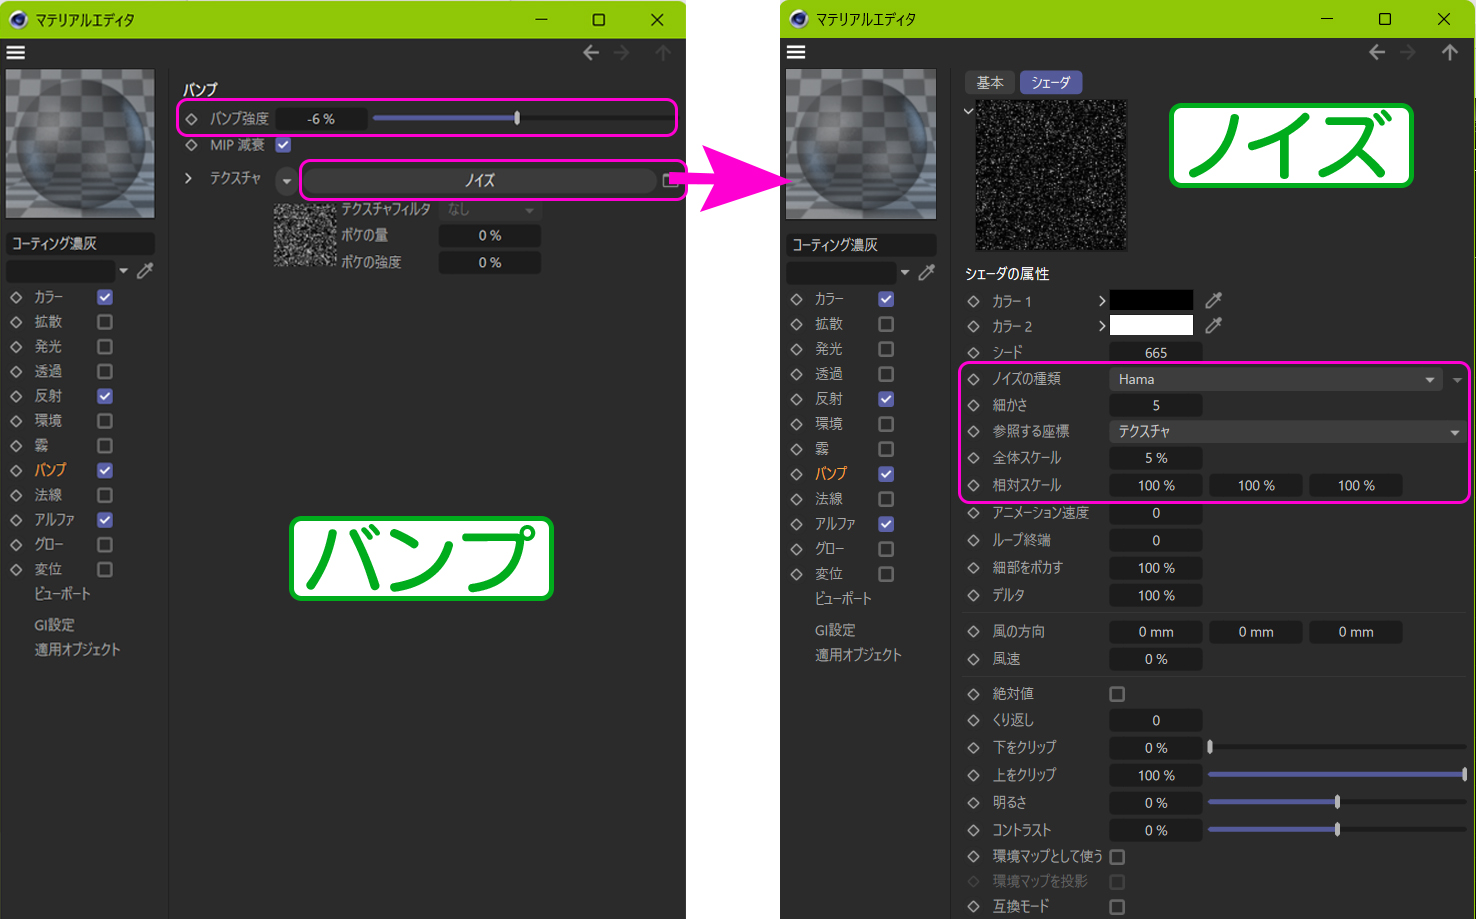Enable the 絶対値 checkbox

(1117, 694)
